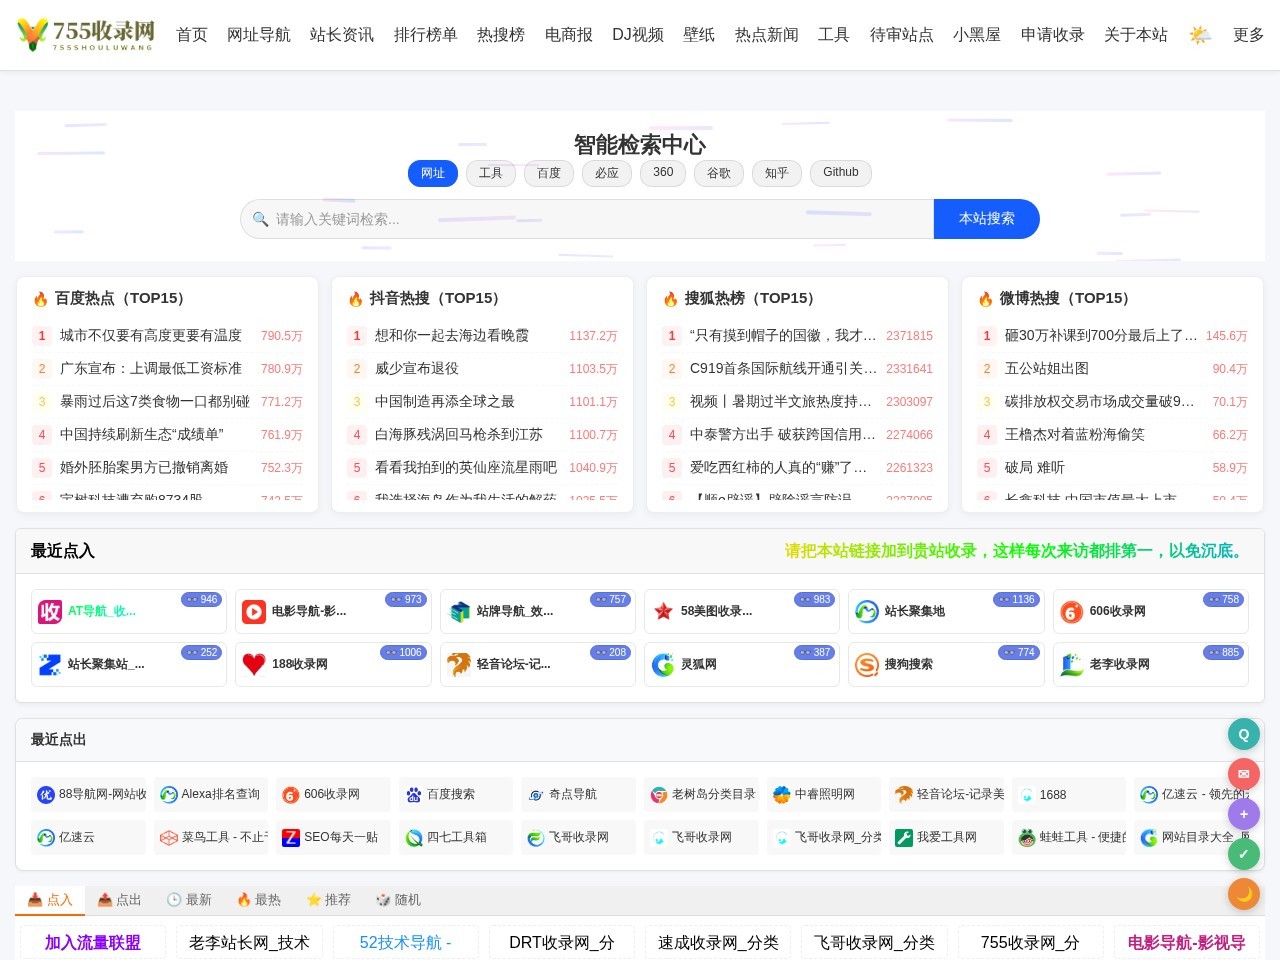Click the weather sun icon in the navbar
This screenshot has height=960, width=1280.
[x=1200, y=35]
